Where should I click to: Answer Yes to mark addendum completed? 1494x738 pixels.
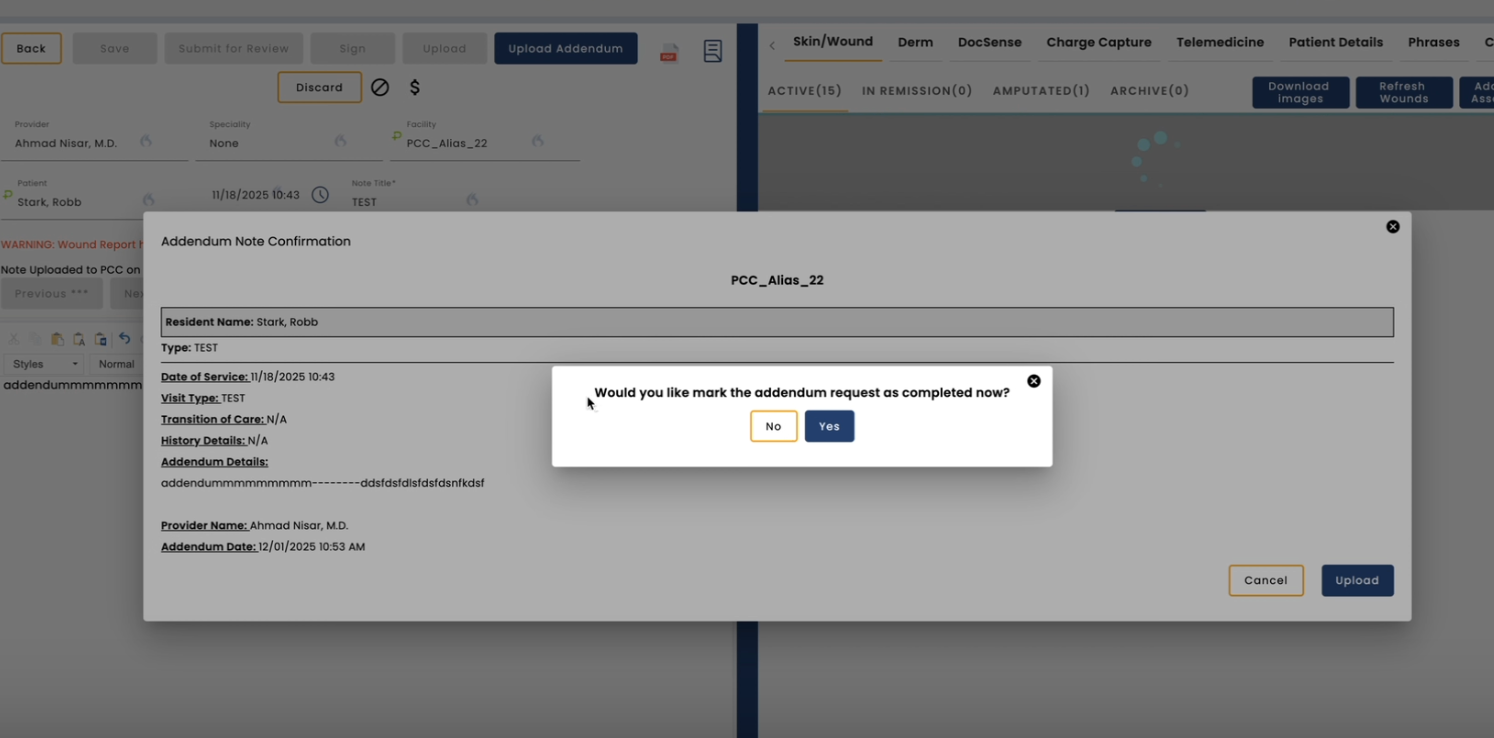(829, 426)
